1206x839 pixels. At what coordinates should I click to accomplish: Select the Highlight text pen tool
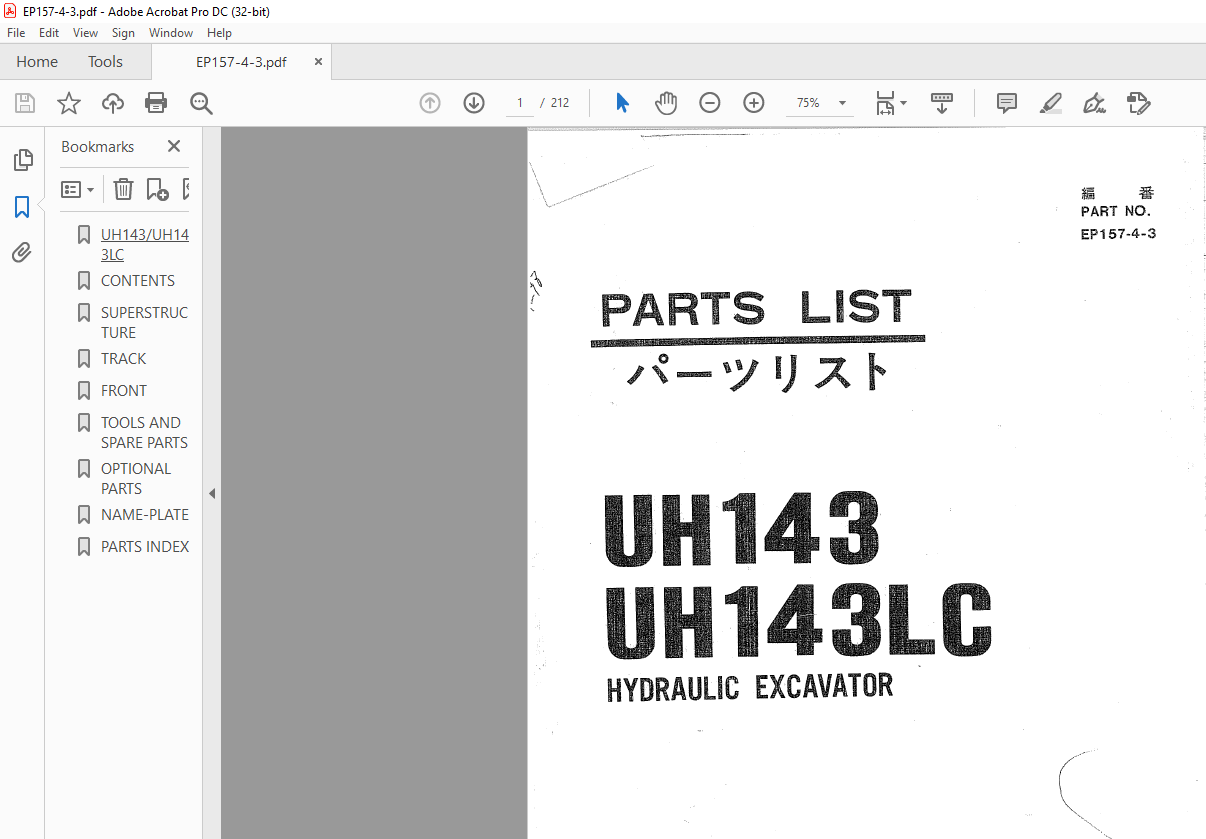(x=1050, y=103)
